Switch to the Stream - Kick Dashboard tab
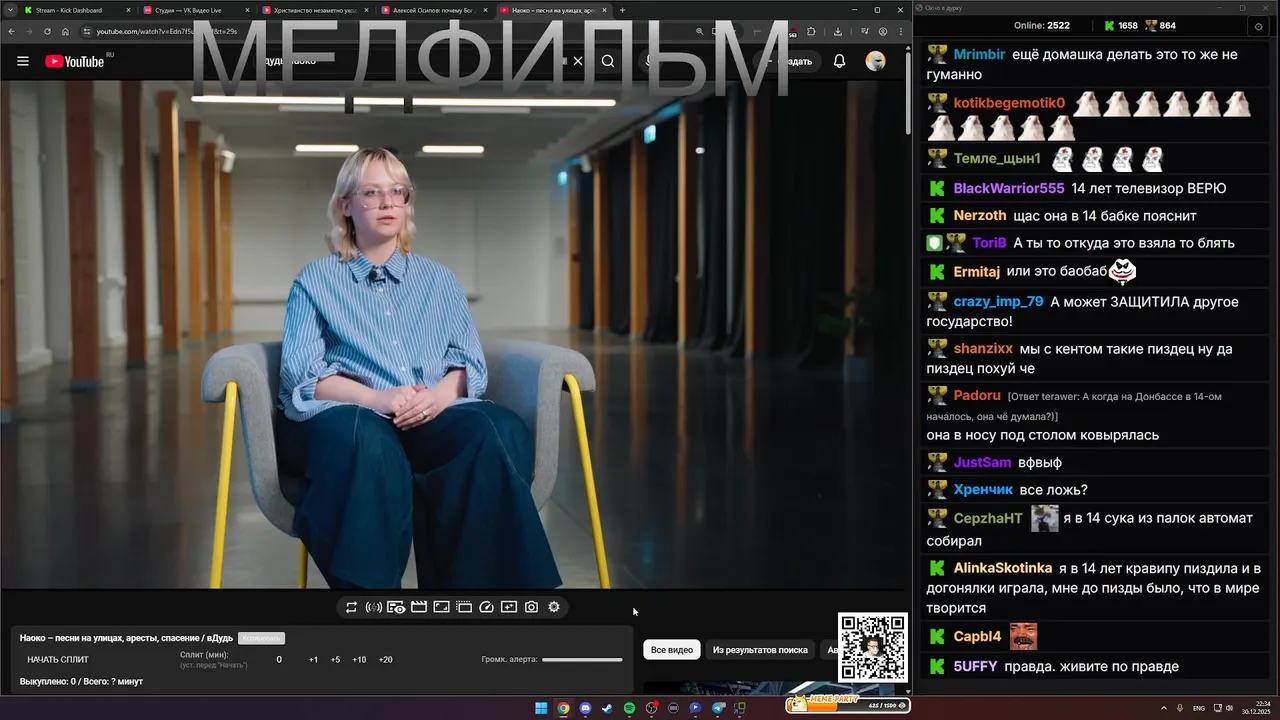The height and width of the screenshot is (720, 1280). pos(78,10)
